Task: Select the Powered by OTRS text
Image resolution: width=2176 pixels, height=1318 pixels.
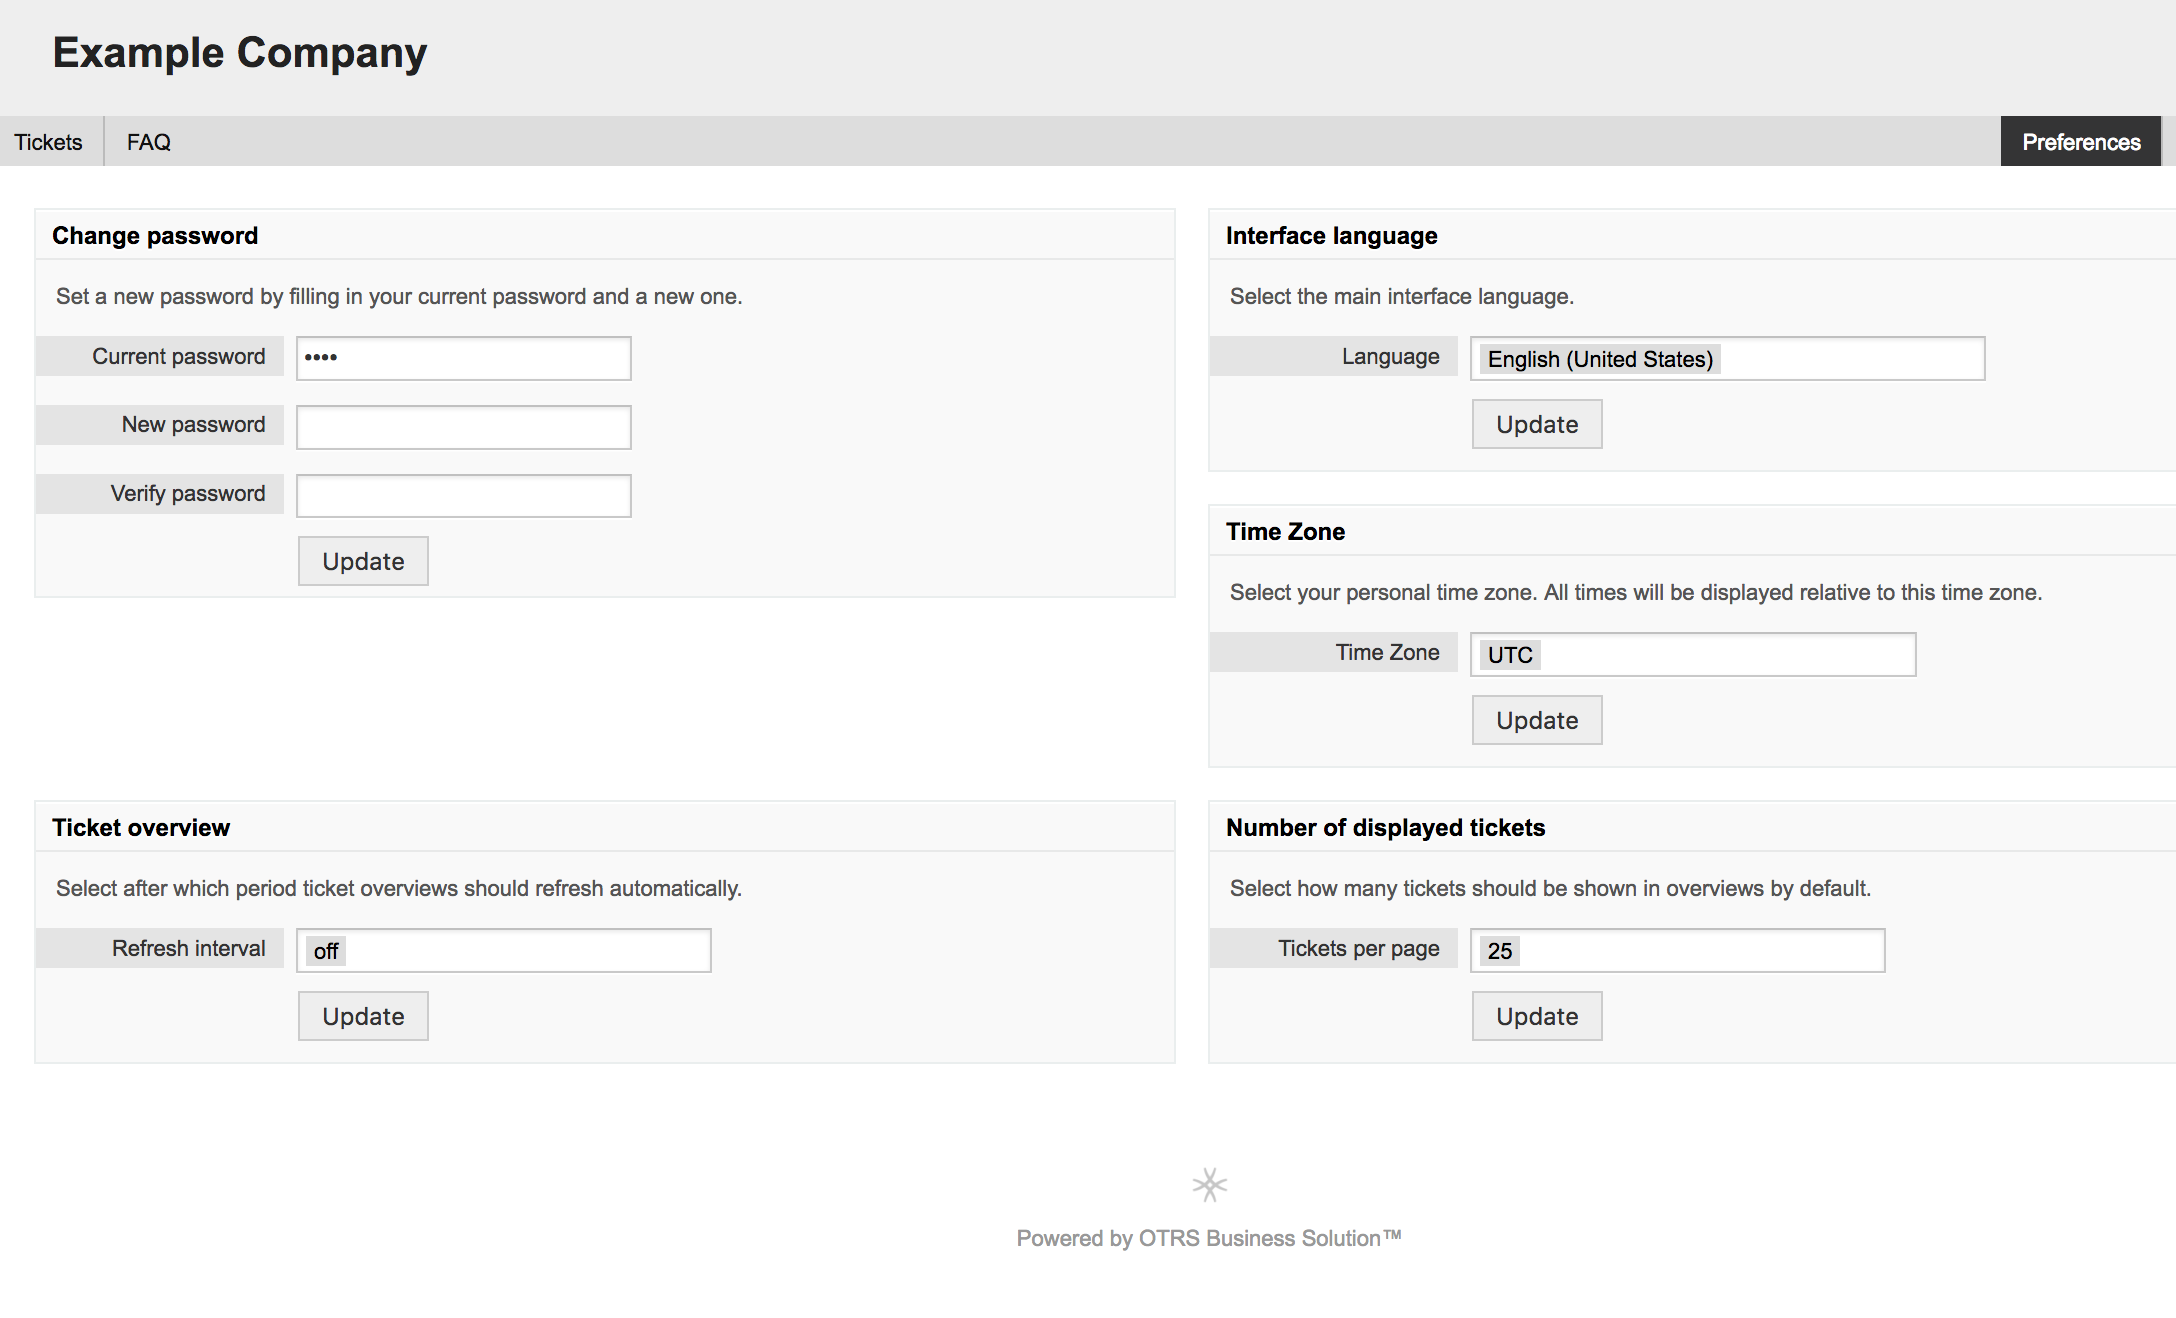Action: [x=1209, y=1237]
